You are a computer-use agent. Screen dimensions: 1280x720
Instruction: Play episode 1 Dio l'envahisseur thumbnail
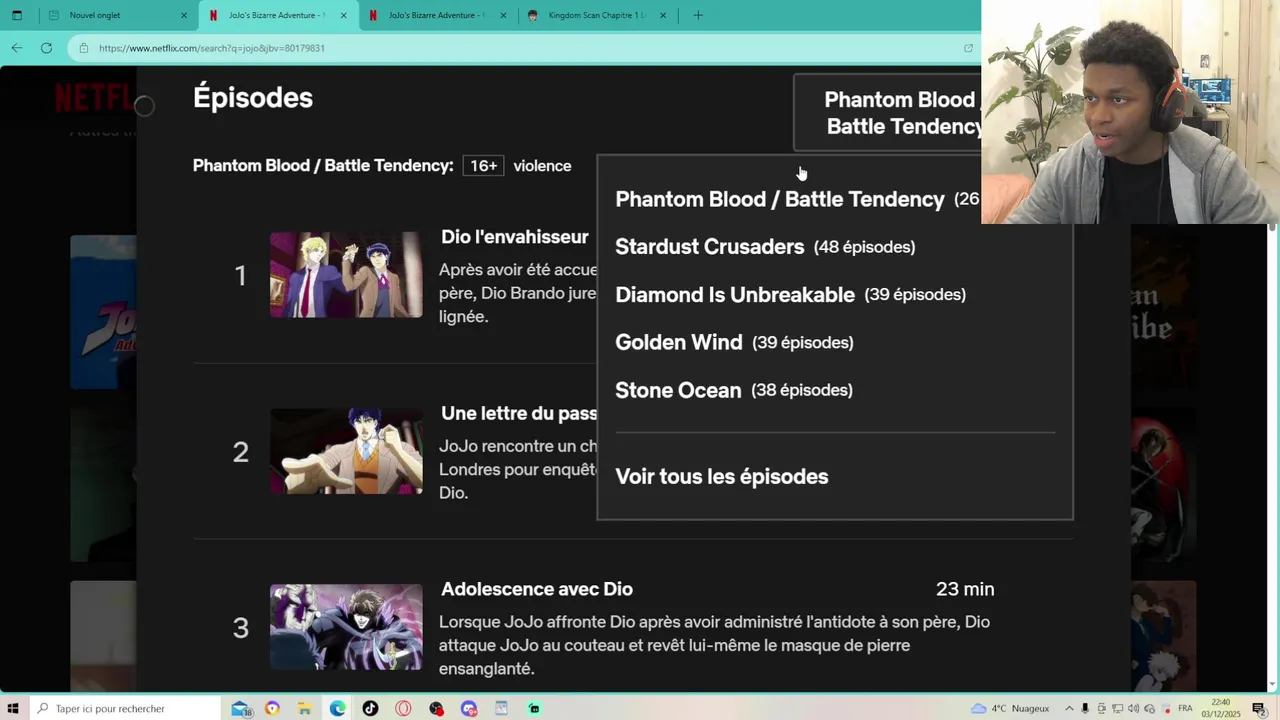[346, 275]
